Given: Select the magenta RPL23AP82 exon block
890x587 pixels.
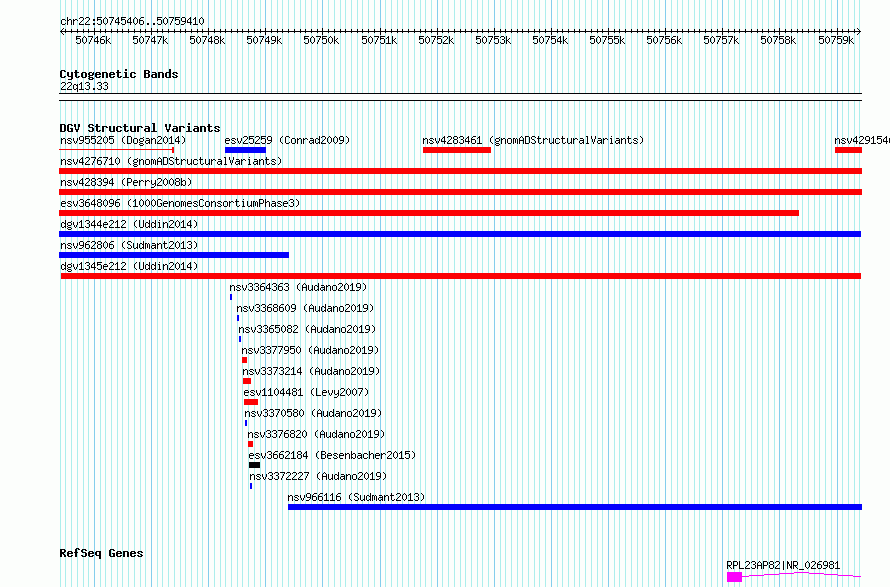Looking at the screenshot, I should click(734, 577).
